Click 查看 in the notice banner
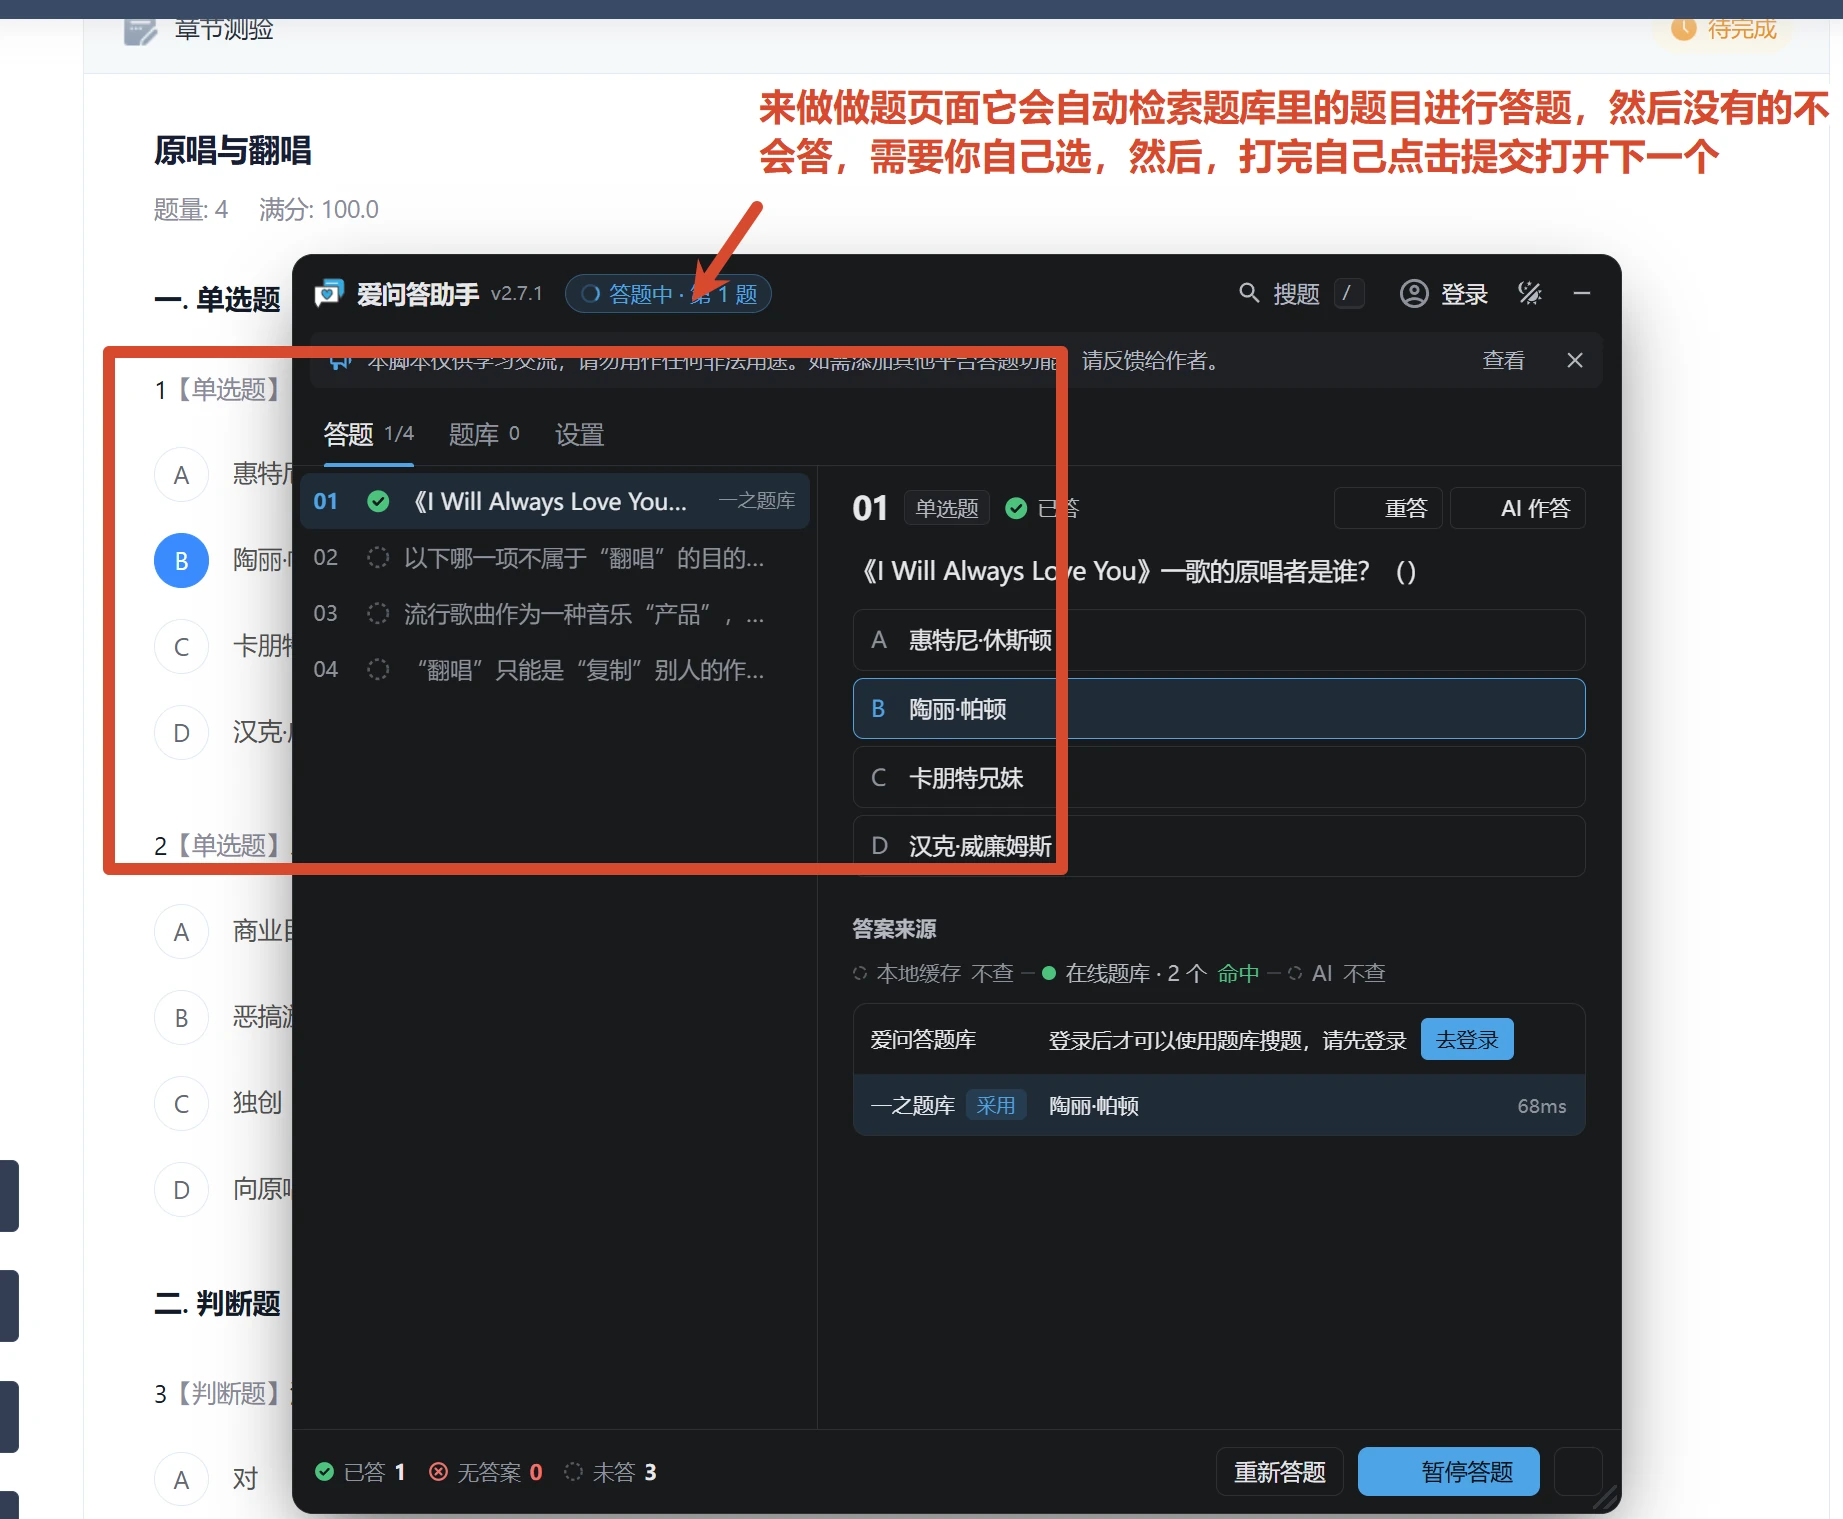Screen dimensions: 1843x1519 (x=1503, y=360)
